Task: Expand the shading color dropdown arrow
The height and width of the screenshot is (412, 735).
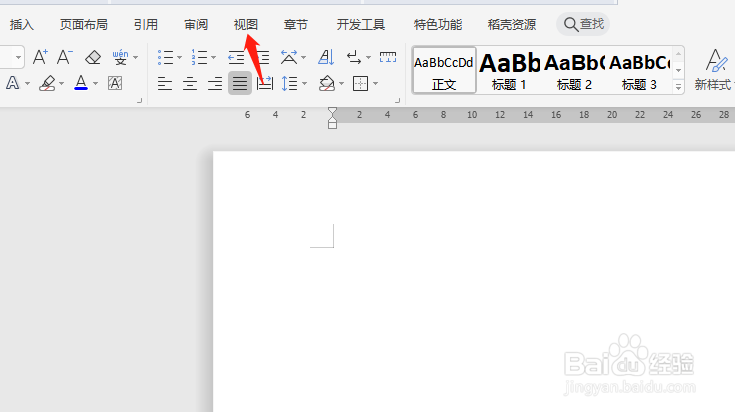Action: (341, 84)
